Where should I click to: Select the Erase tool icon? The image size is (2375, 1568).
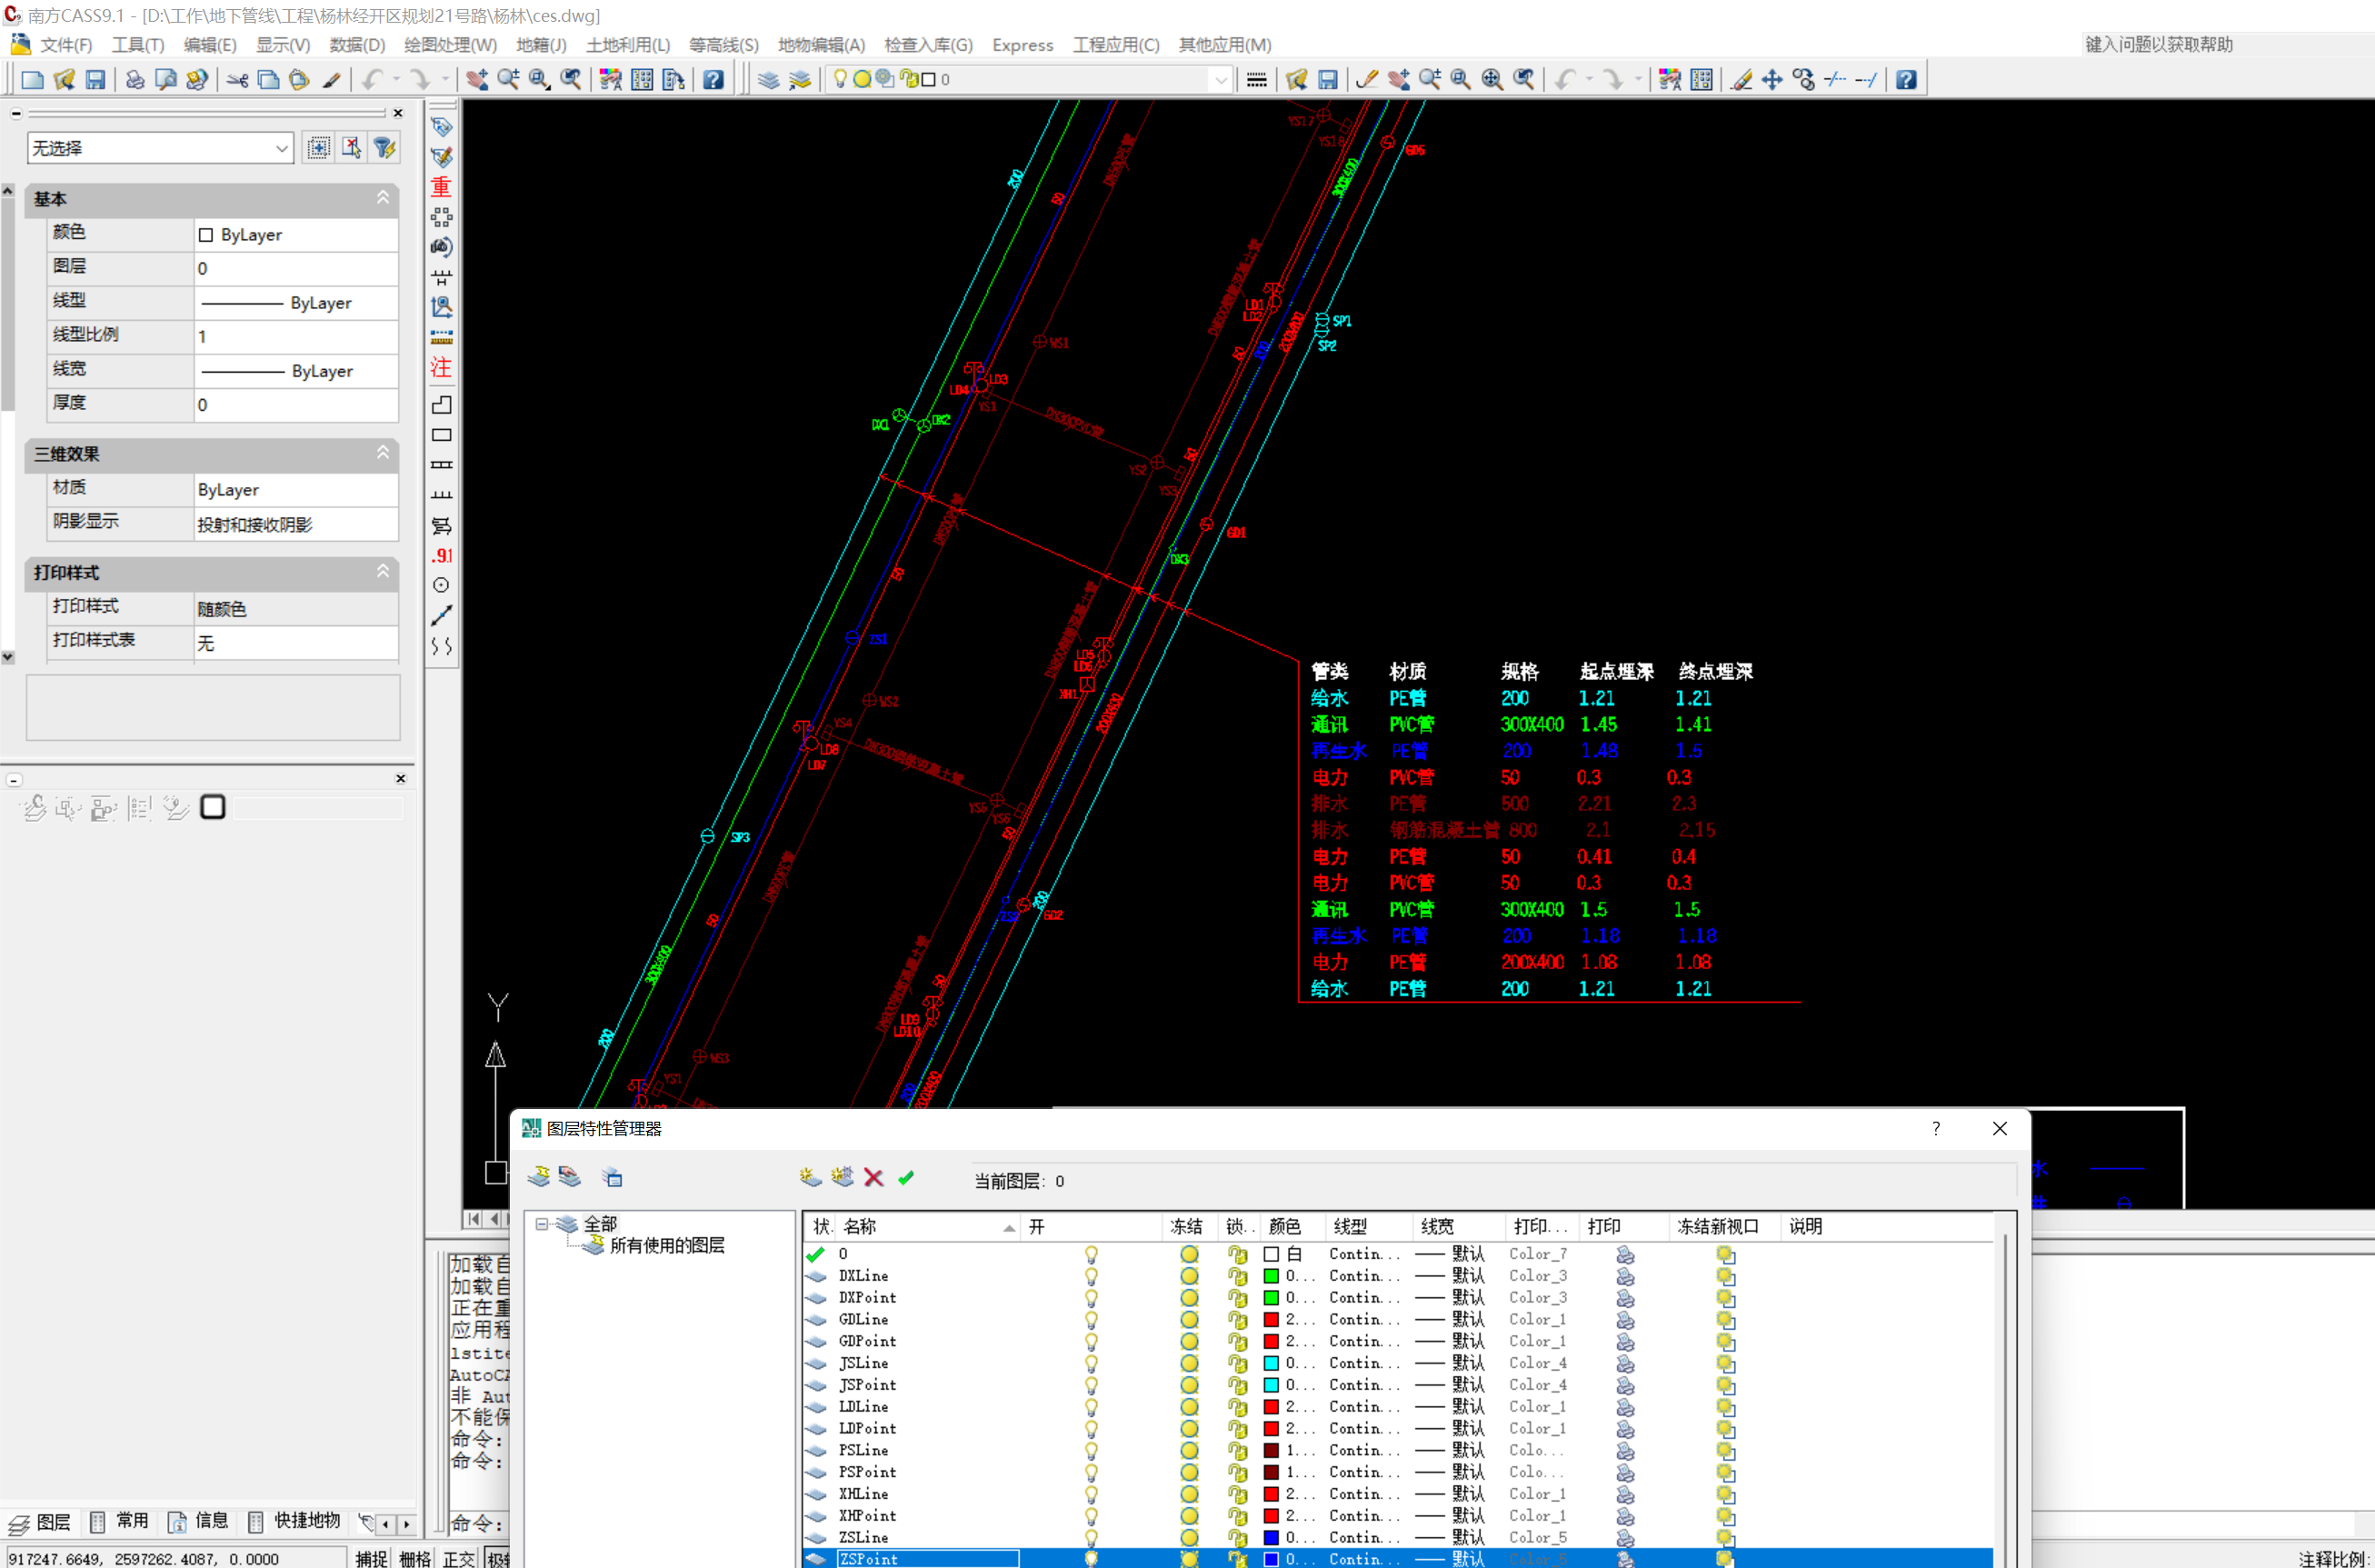1741,80
